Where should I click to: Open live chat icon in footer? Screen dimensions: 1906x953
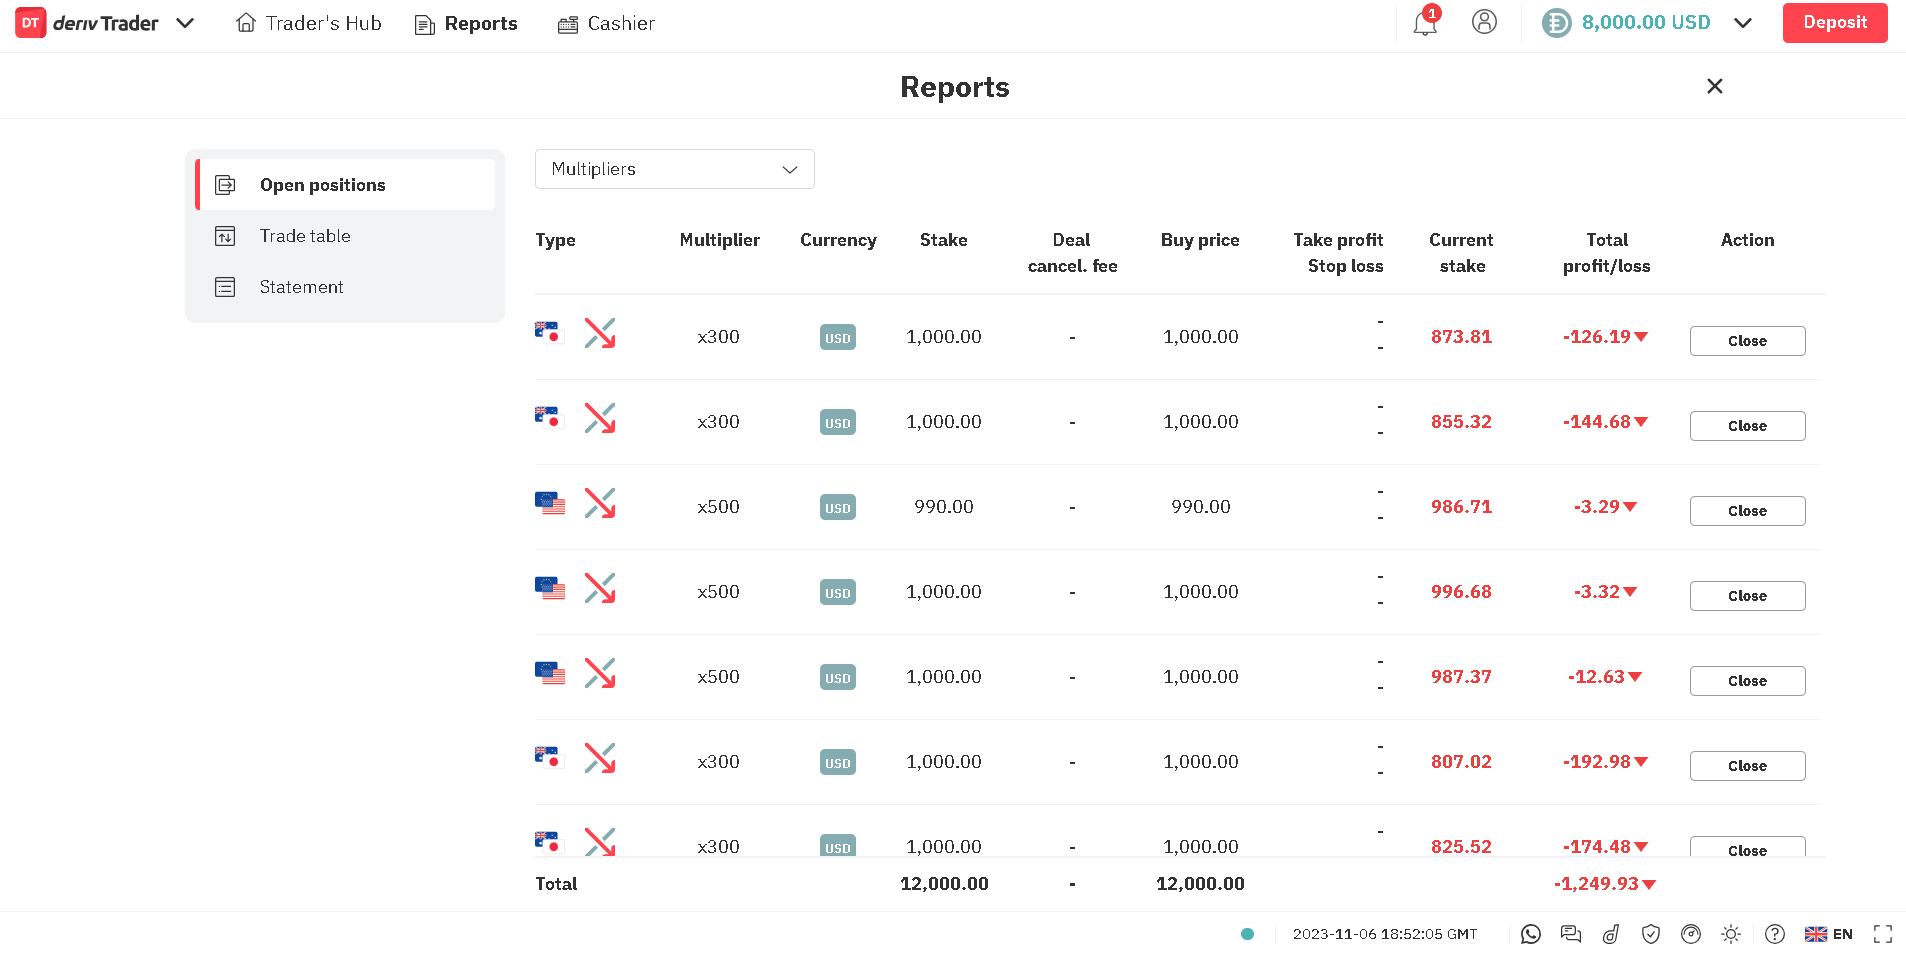pos(1570,934)
